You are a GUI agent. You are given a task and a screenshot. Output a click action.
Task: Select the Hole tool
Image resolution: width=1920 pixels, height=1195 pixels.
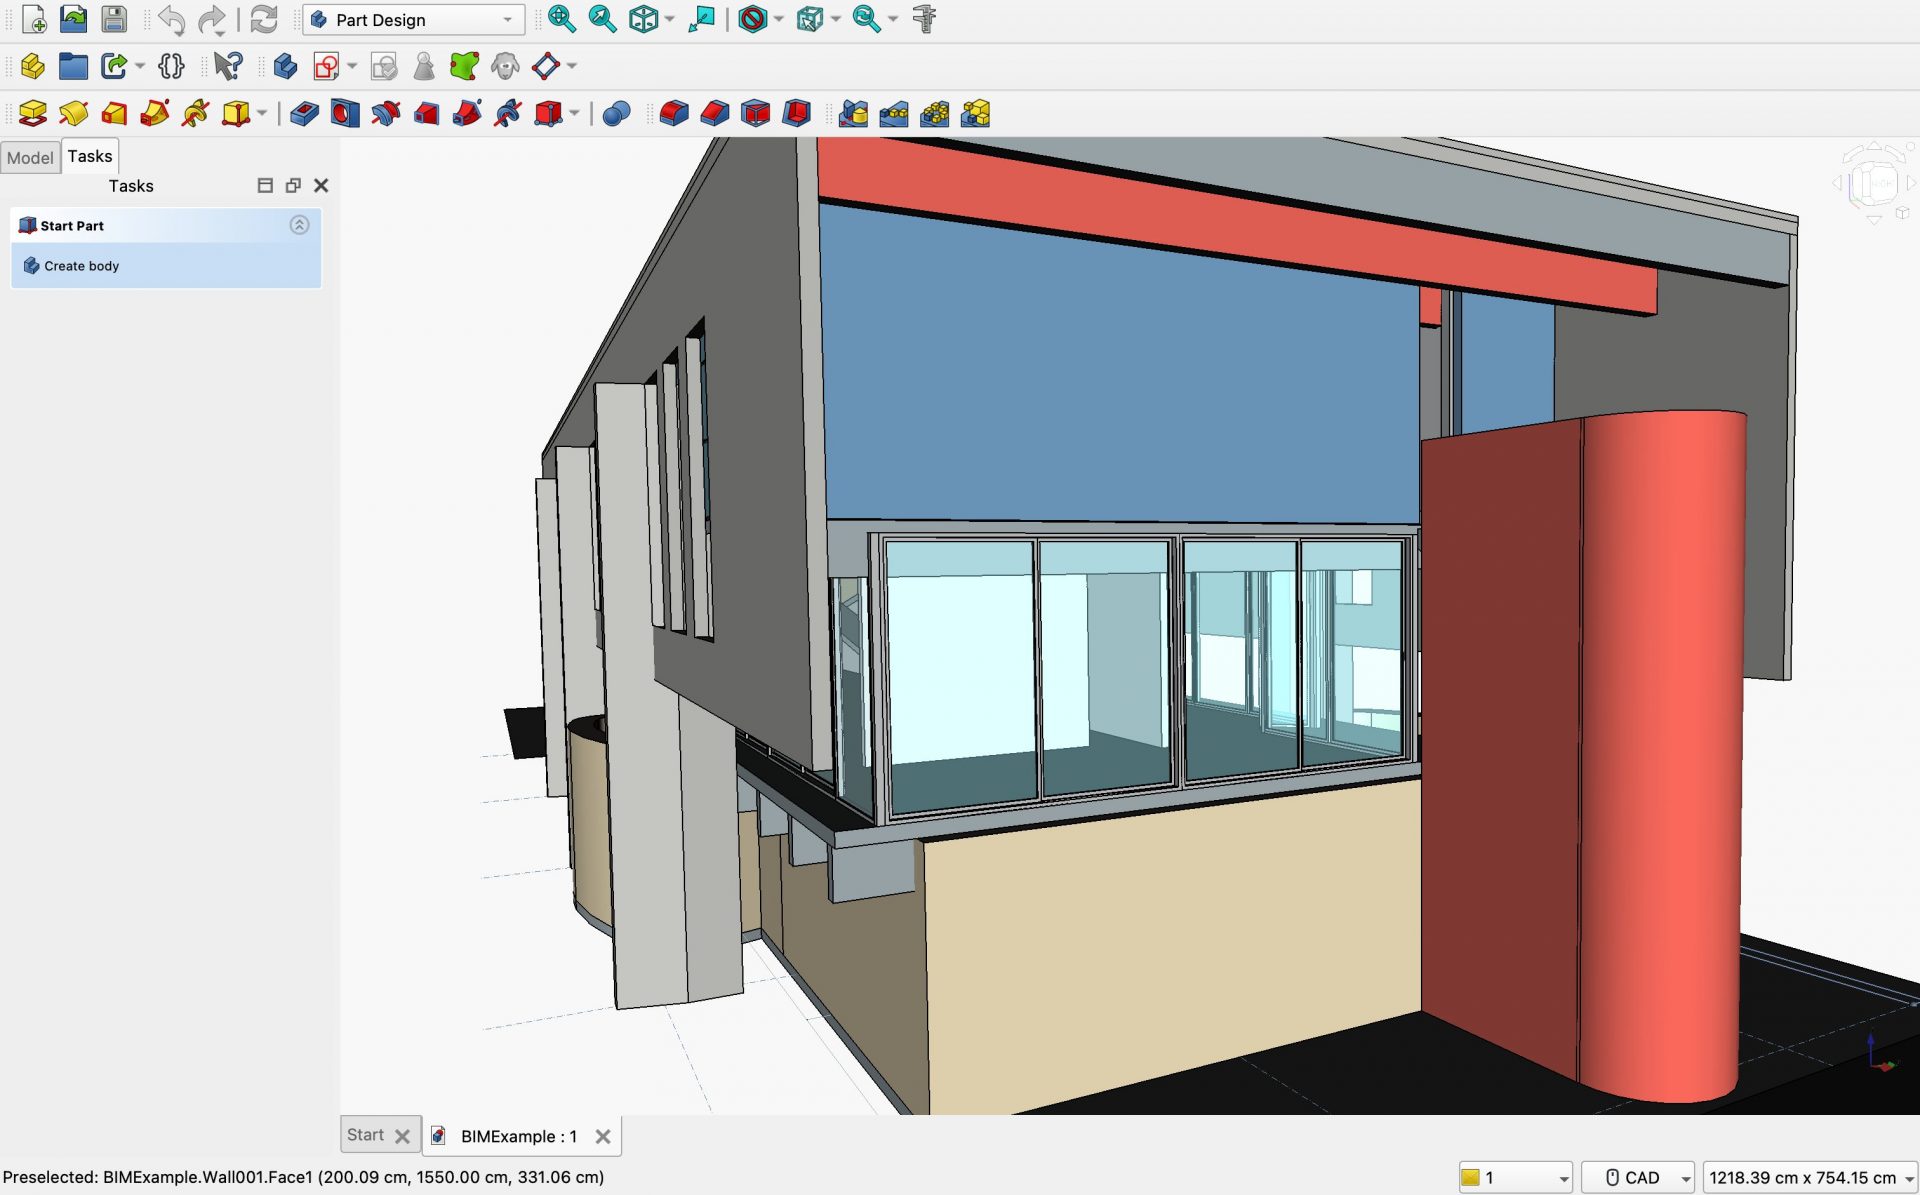pos(345,113)
